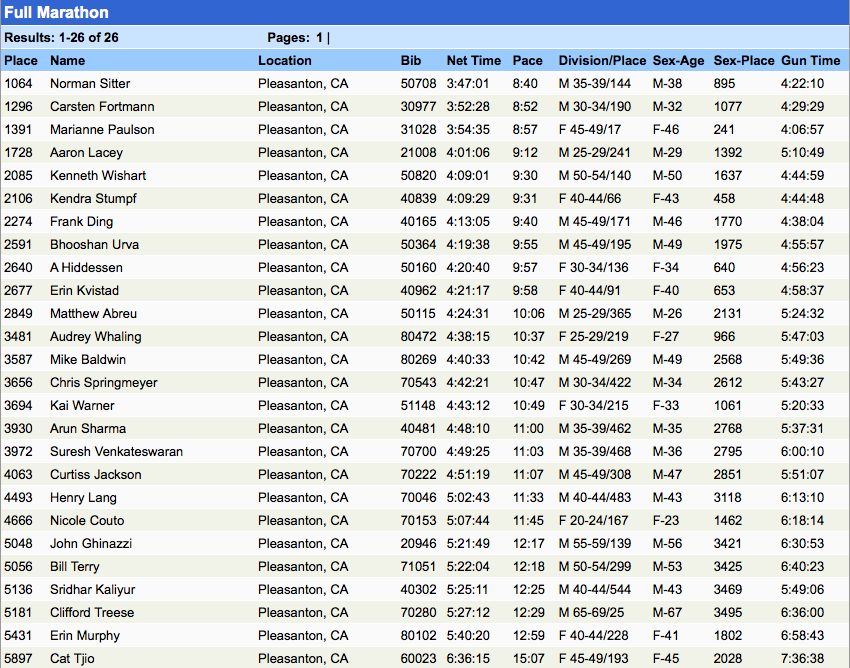This screenshot has height=668, width=850.
Task: Click bib number 50708
Action: point(418,84)
